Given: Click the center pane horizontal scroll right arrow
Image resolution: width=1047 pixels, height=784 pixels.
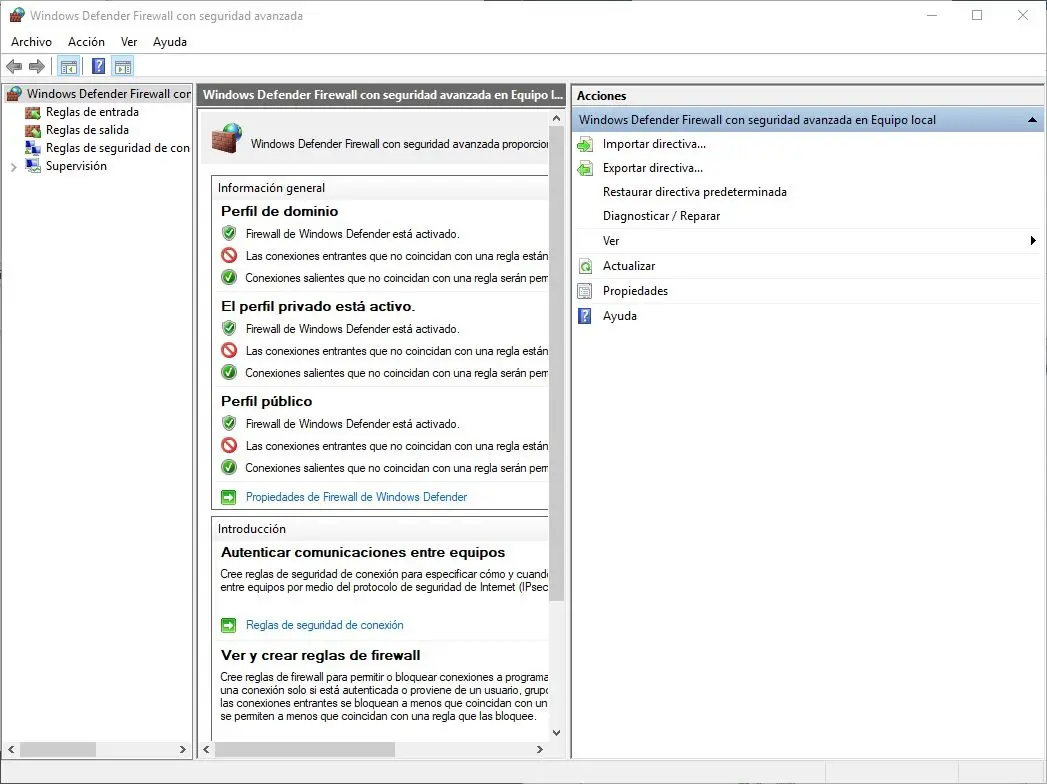Looking at the screenshot, I should [x=540, y=750].
